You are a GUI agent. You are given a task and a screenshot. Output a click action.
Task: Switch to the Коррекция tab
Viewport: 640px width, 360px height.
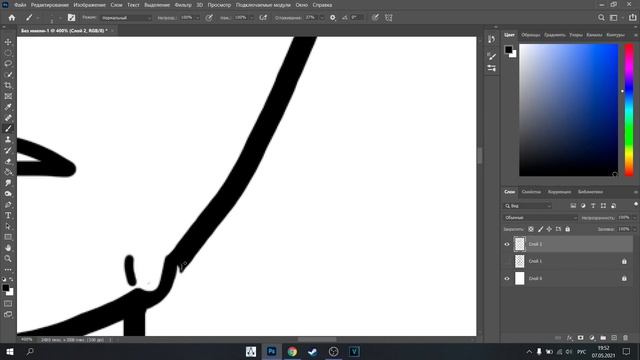click(x=559, y=192)
